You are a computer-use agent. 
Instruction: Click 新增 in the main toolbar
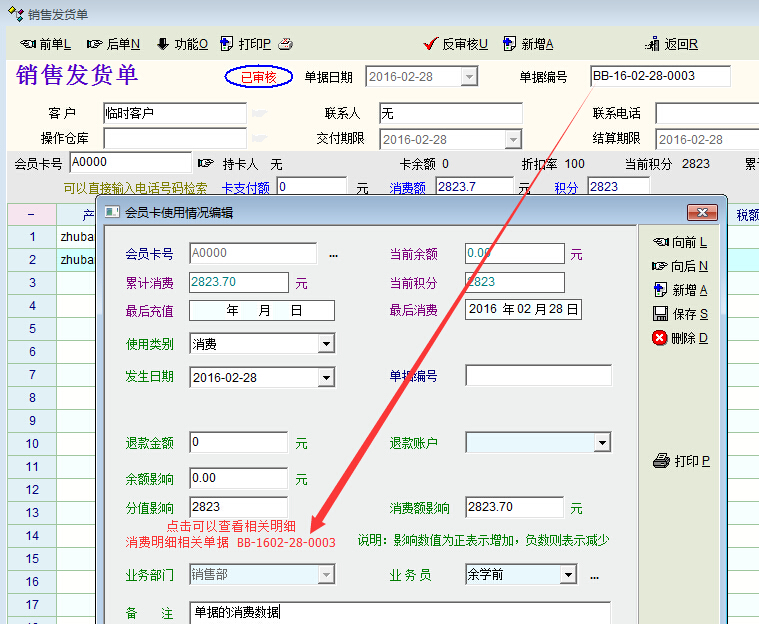(529, 44)
